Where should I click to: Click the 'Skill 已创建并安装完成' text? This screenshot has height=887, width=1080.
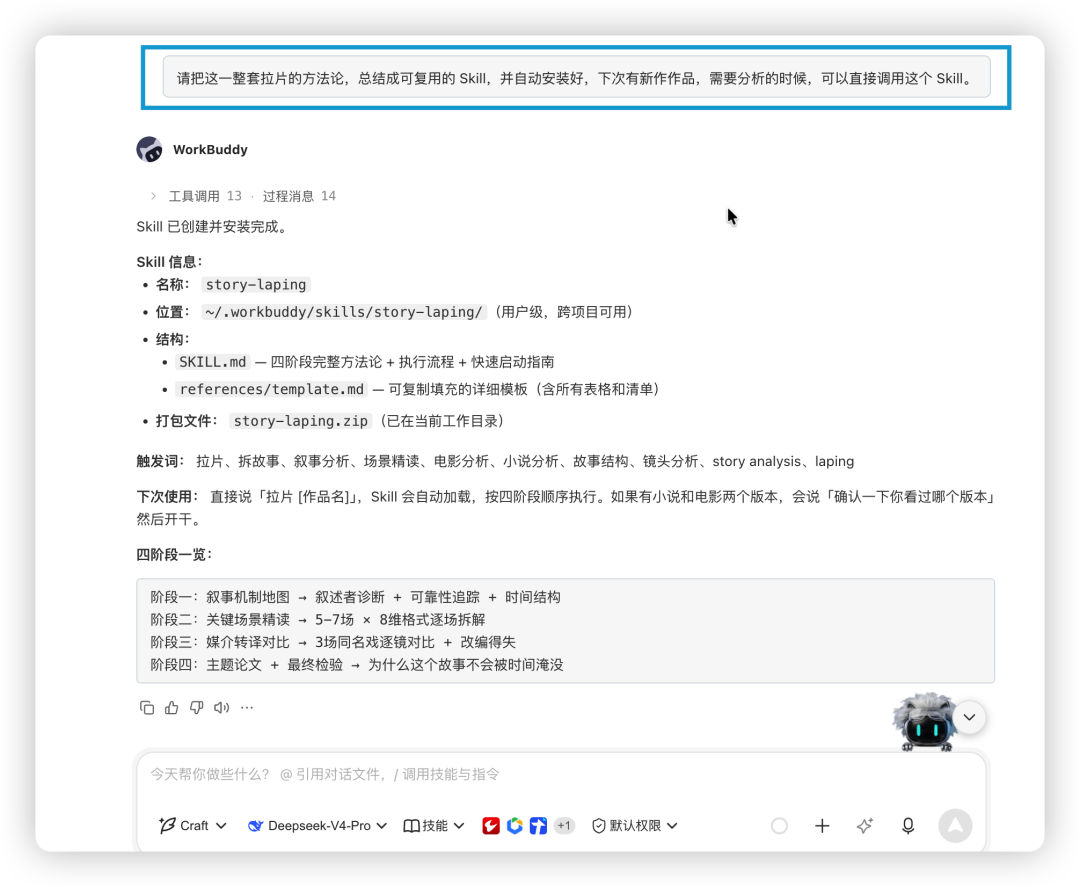tap(211, 227)
